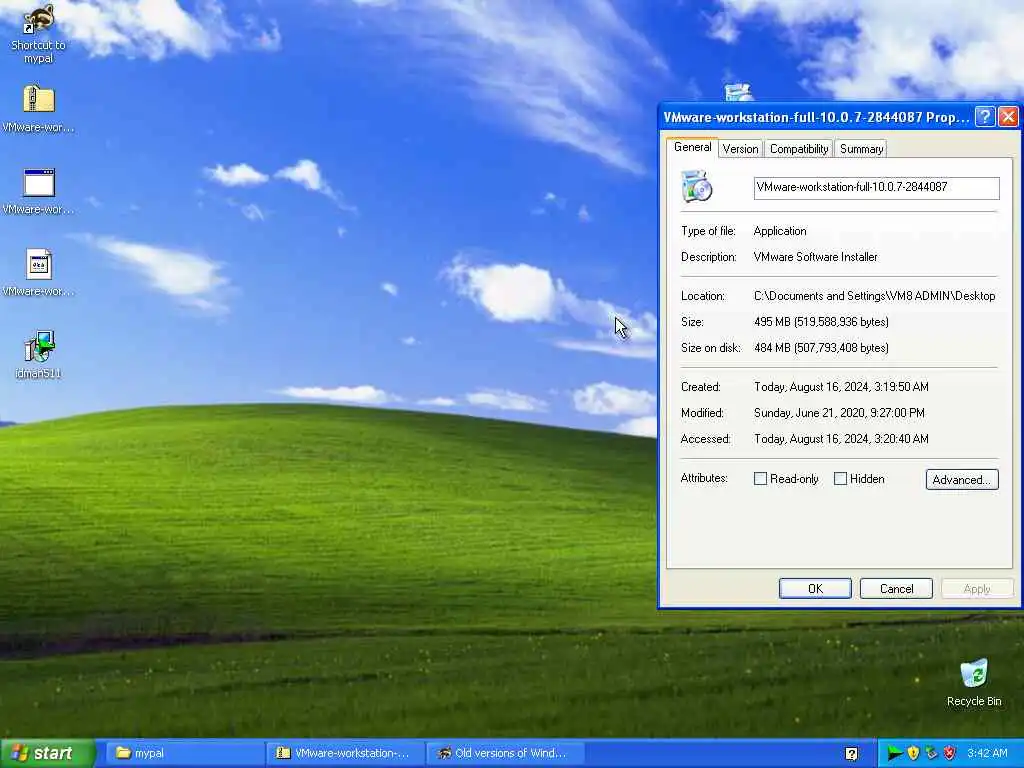Click the Start button
The height and width of the screenshot is (768, 1024).
pos(47,753)
